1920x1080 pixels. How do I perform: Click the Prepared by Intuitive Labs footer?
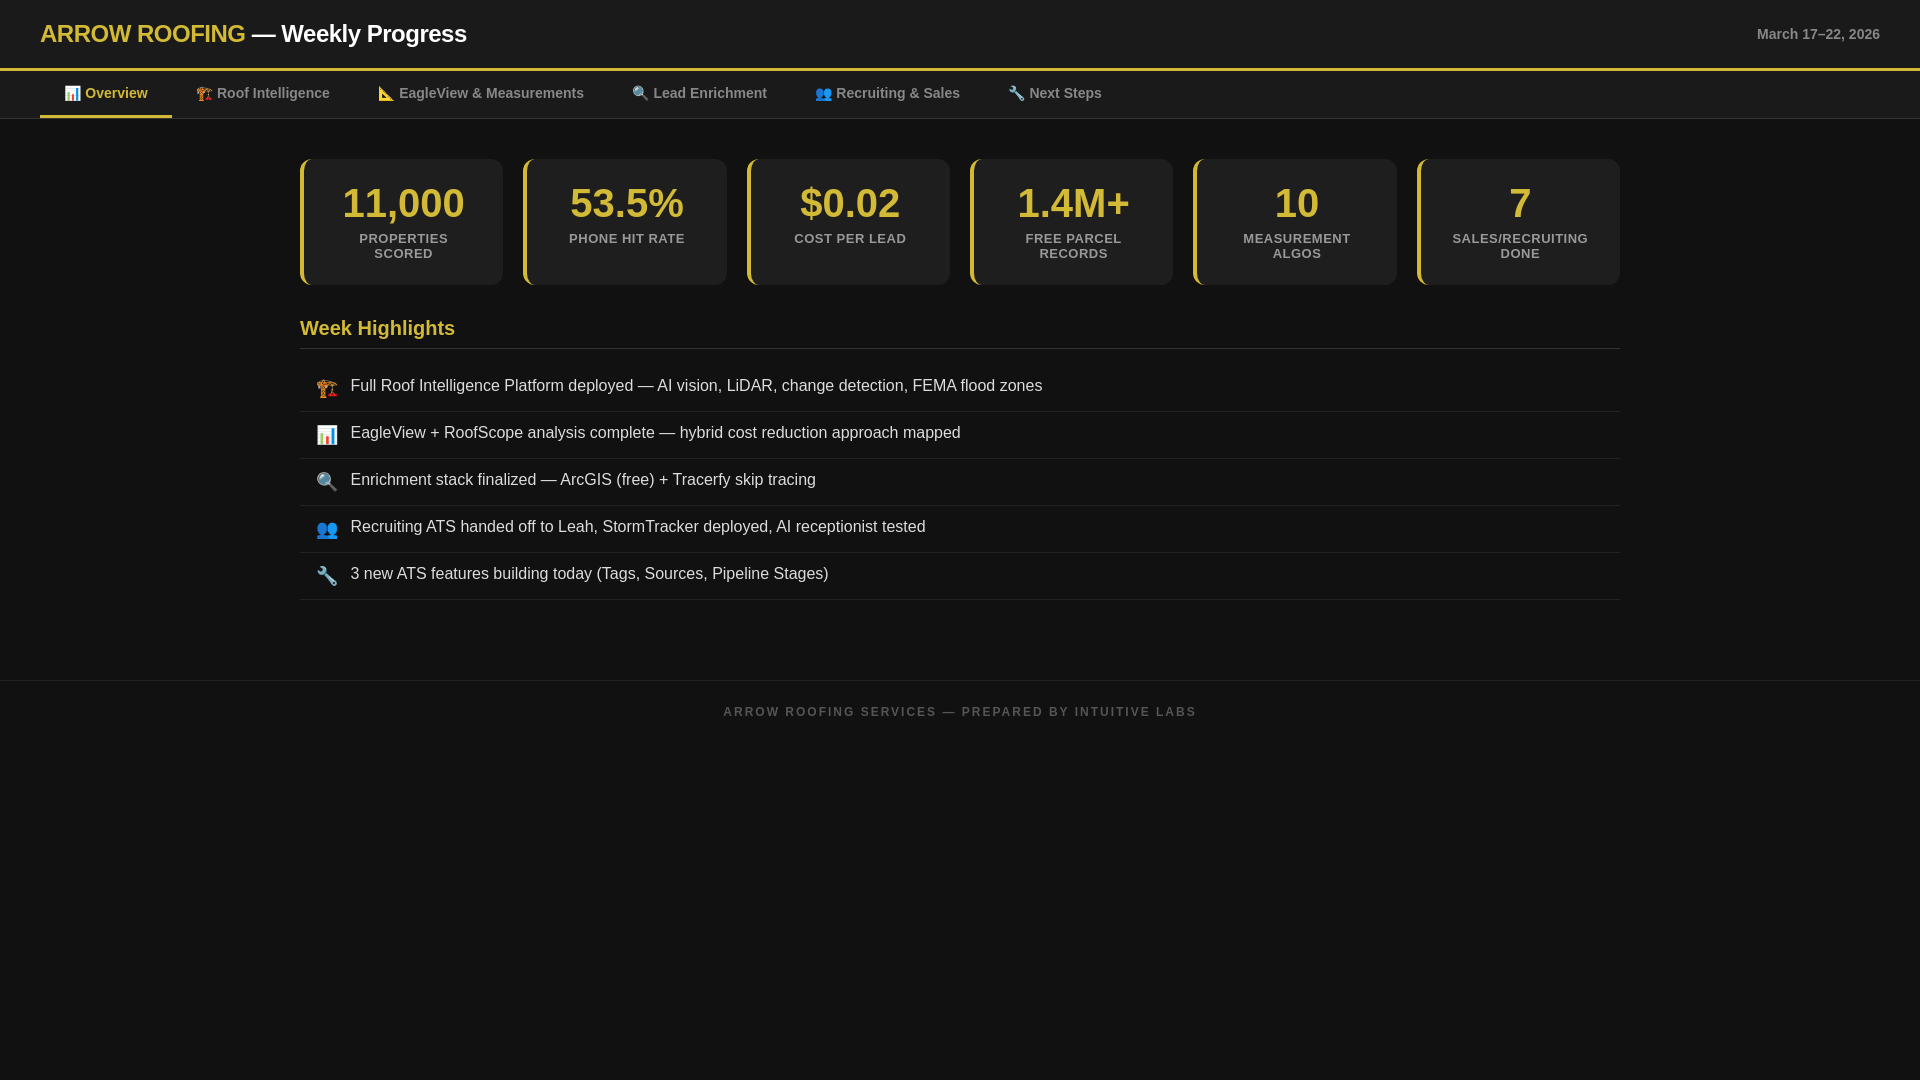960,712
